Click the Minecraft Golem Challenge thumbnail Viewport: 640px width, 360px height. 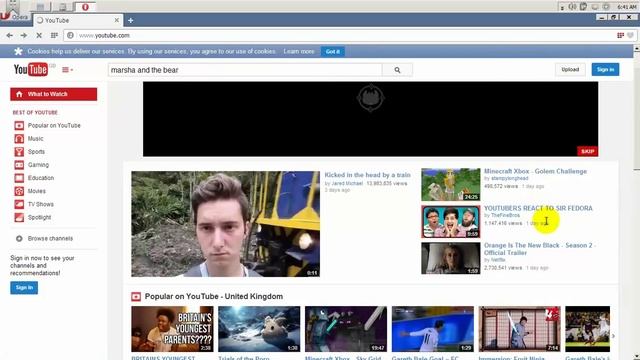tap(451, 184)
